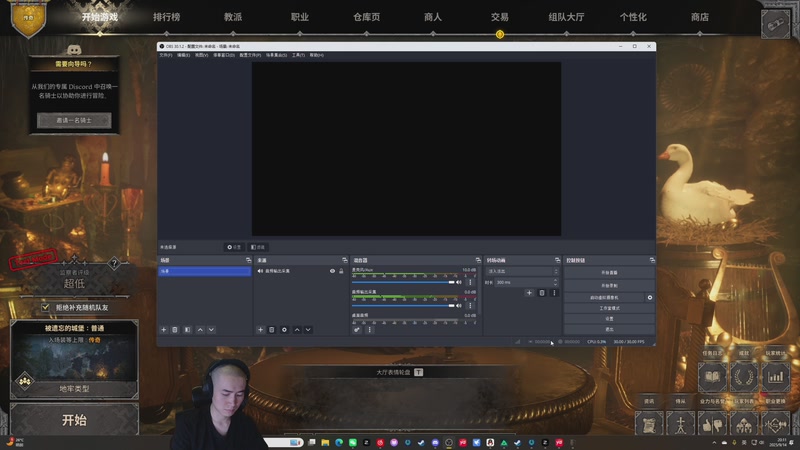
Task: Click the question mark help icon
Action: pos(114,263)
